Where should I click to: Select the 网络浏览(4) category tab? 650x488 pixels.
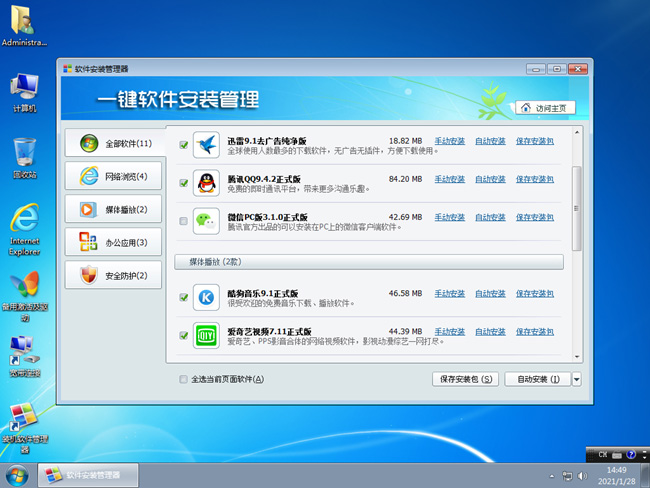pyautogui.click(x=113, y=176)
